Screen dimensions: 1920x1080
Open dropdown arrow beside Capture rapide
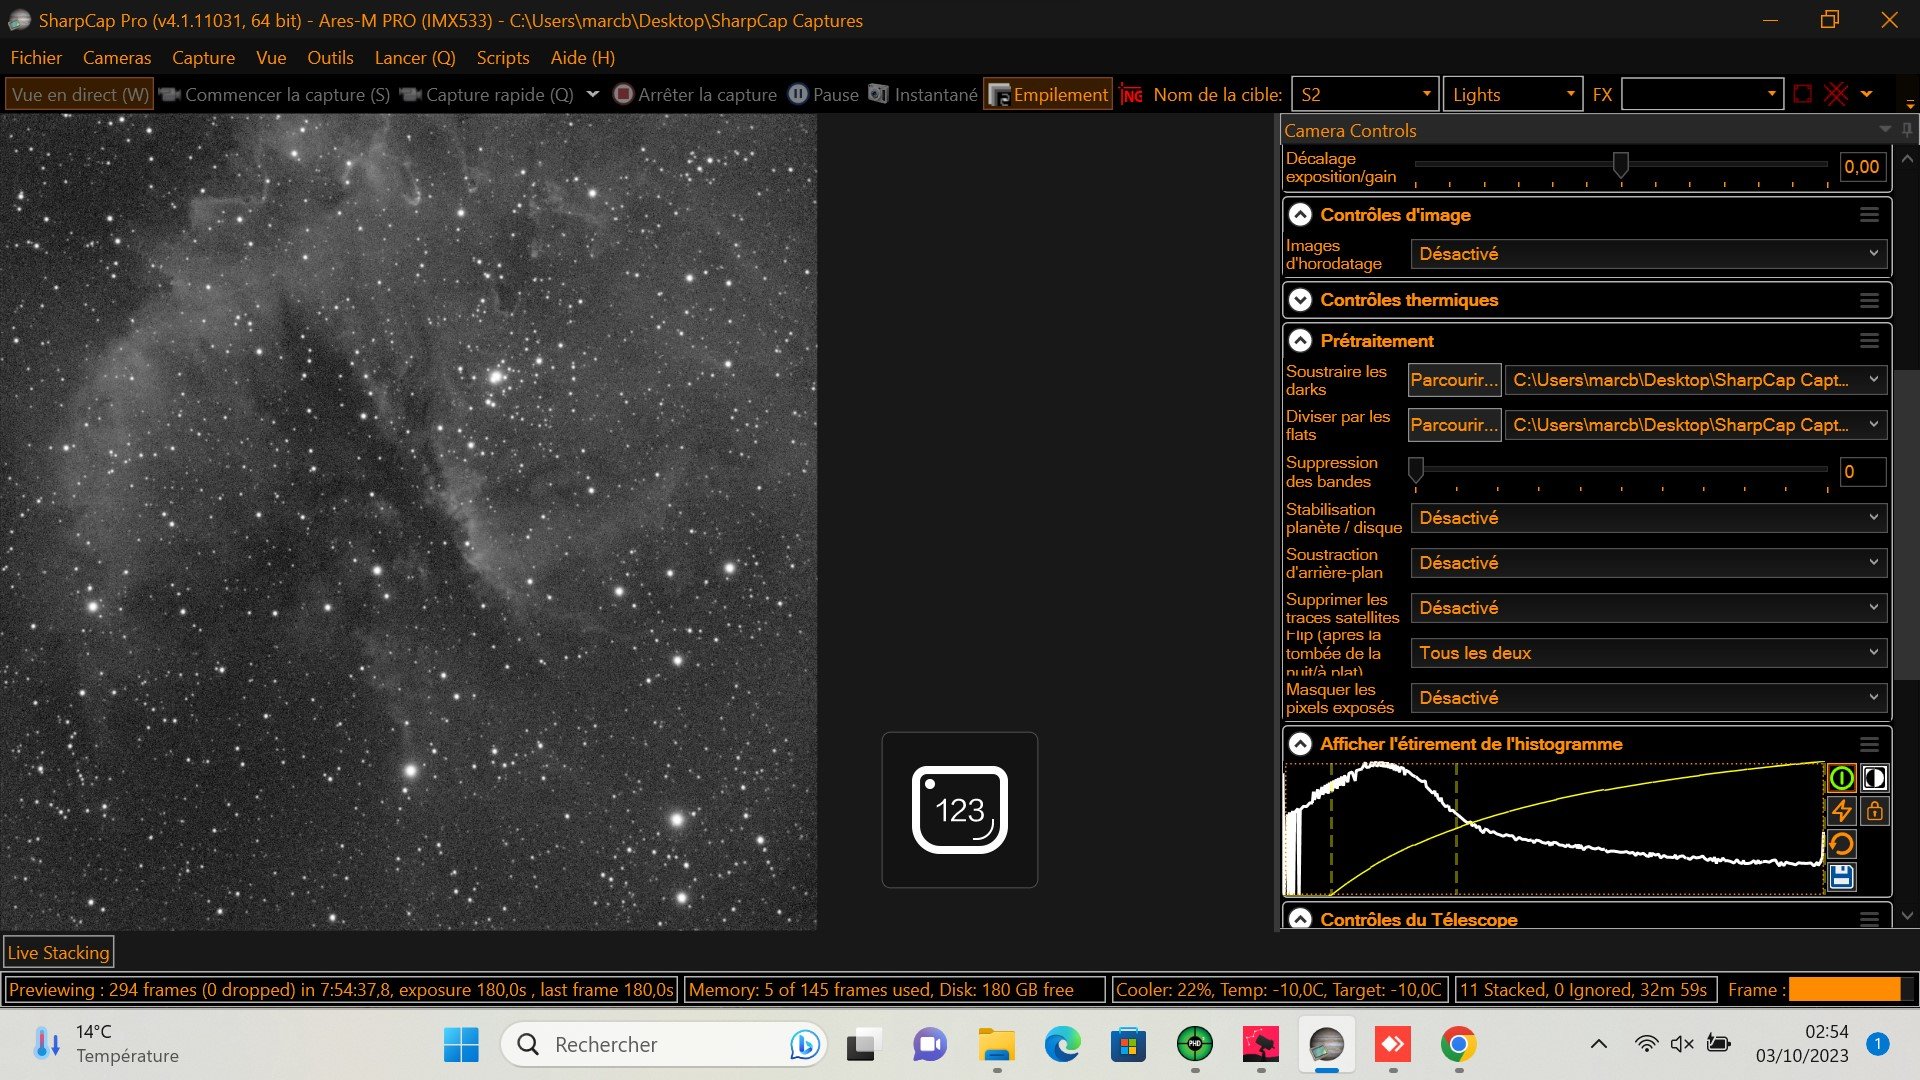click(592, 94)
